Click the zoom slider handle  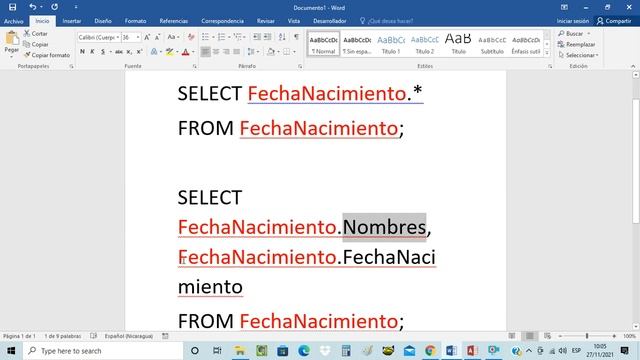[x=587, y=336]
